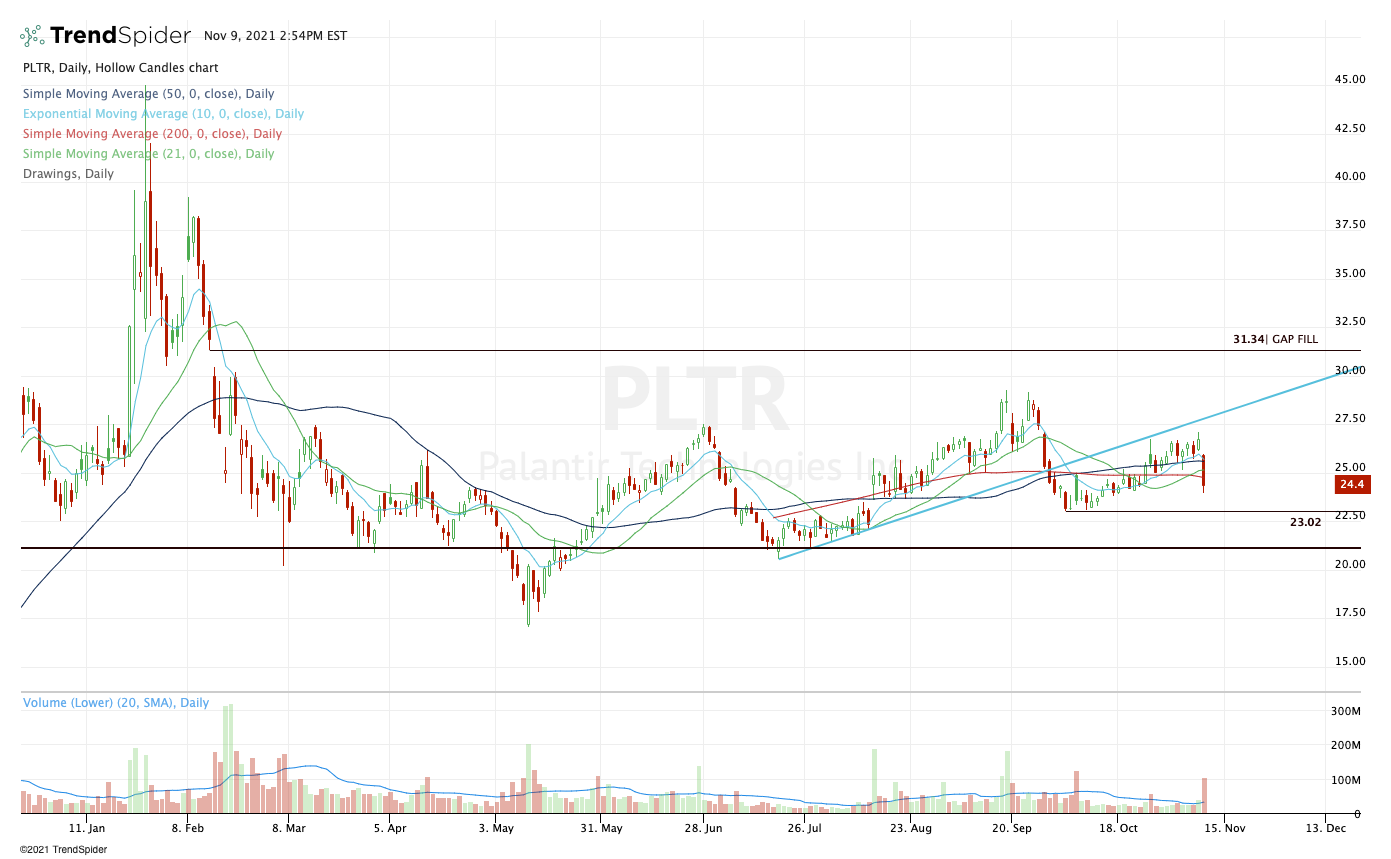The height and width of the screenshot is (859, 1391).
Task: Click the 40.00 price axis label
Action: click(1350, 176)
